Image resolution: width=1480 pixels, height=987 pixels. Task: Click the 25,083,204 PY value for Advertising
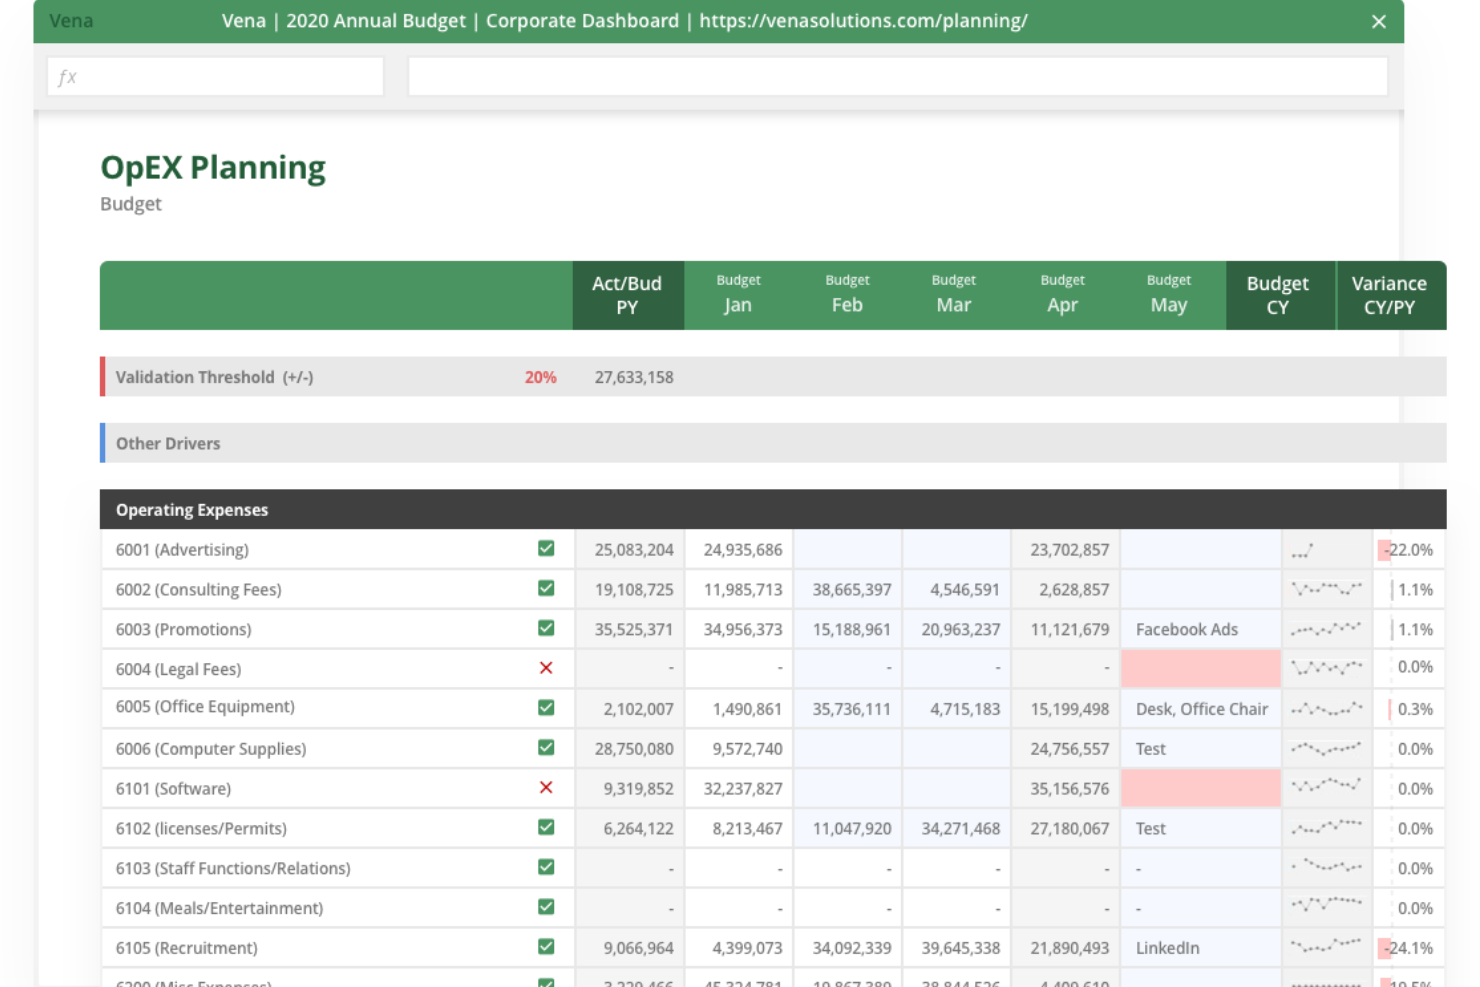(634, 549)
